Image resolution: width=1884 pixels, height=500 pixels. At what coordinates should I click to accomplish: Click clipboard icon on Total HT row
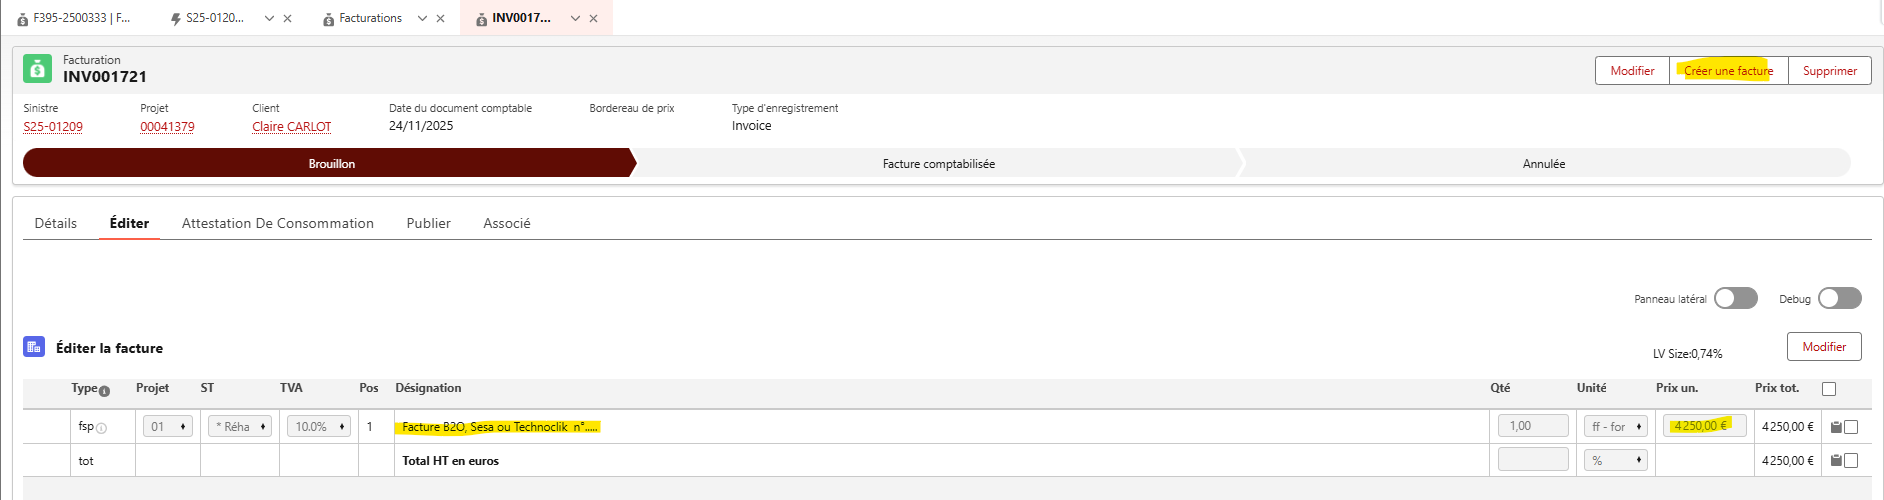pyautogui.click(x=1836, y=461)
